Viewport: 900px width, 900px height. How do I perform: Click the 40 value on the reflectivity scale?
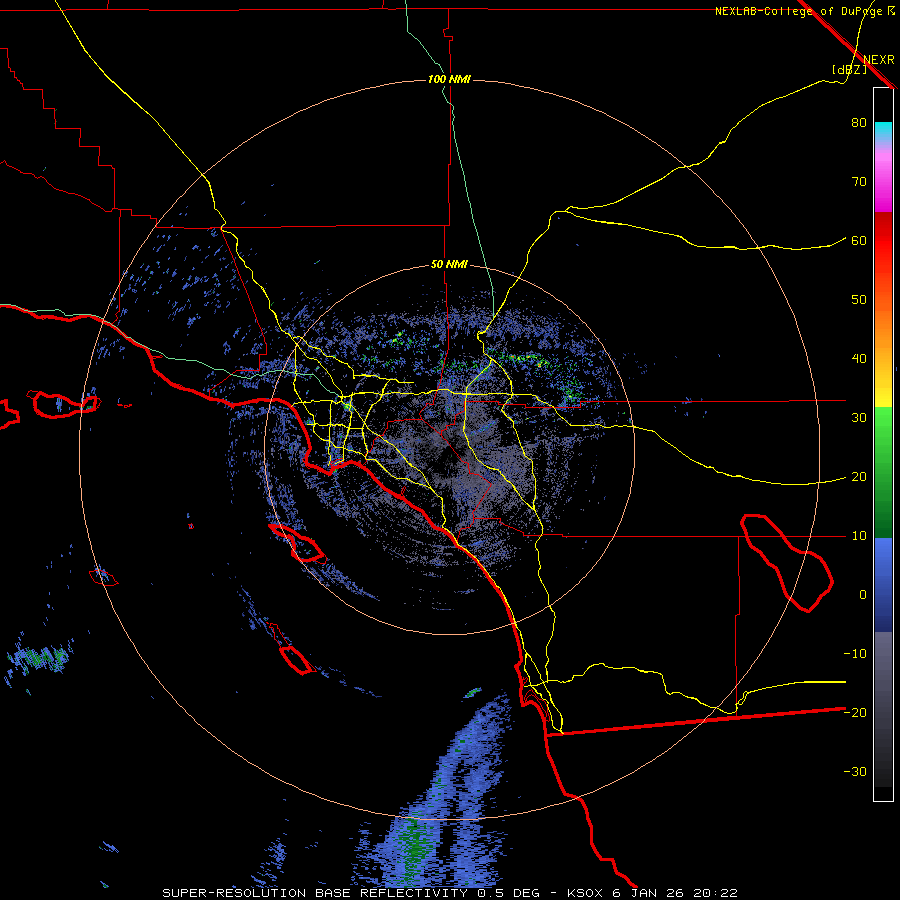pyautogui.click(x=859, y=359)
